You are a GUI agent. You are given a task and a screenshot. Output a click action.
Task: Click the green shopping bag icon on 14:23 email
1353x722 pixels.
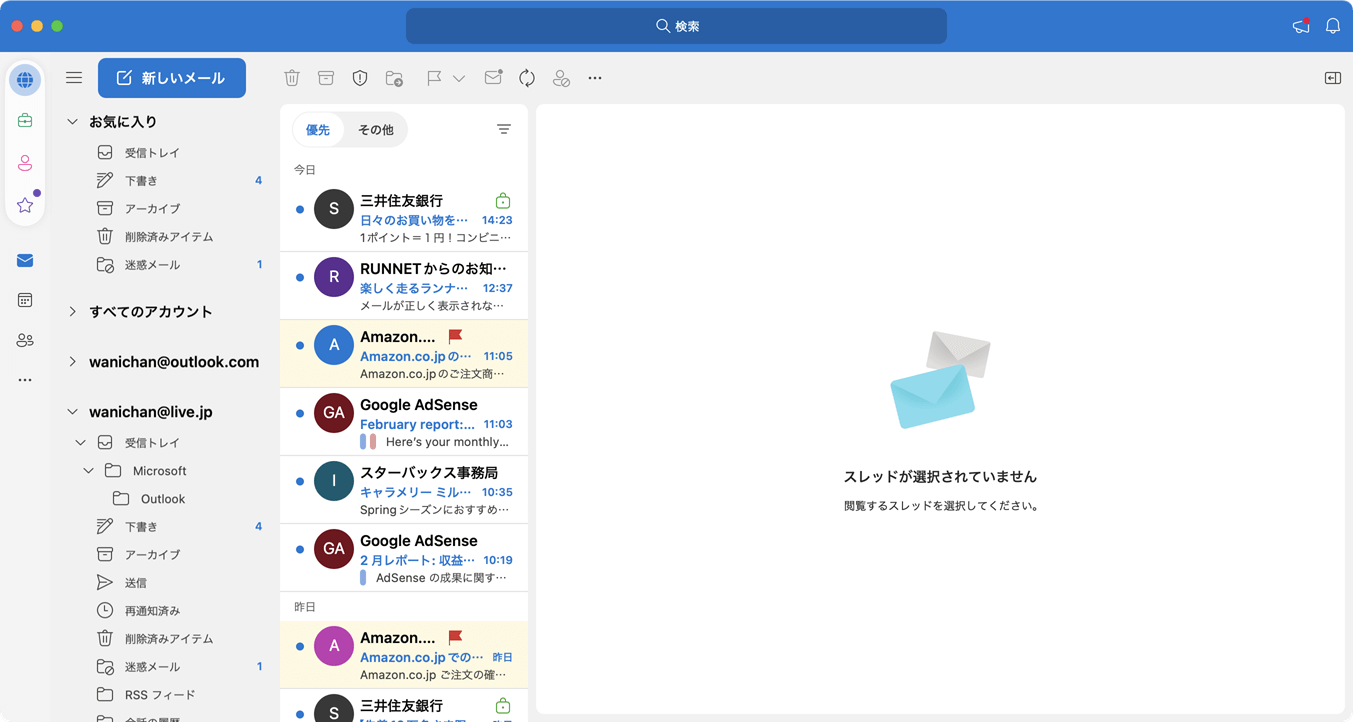(503, 201)
